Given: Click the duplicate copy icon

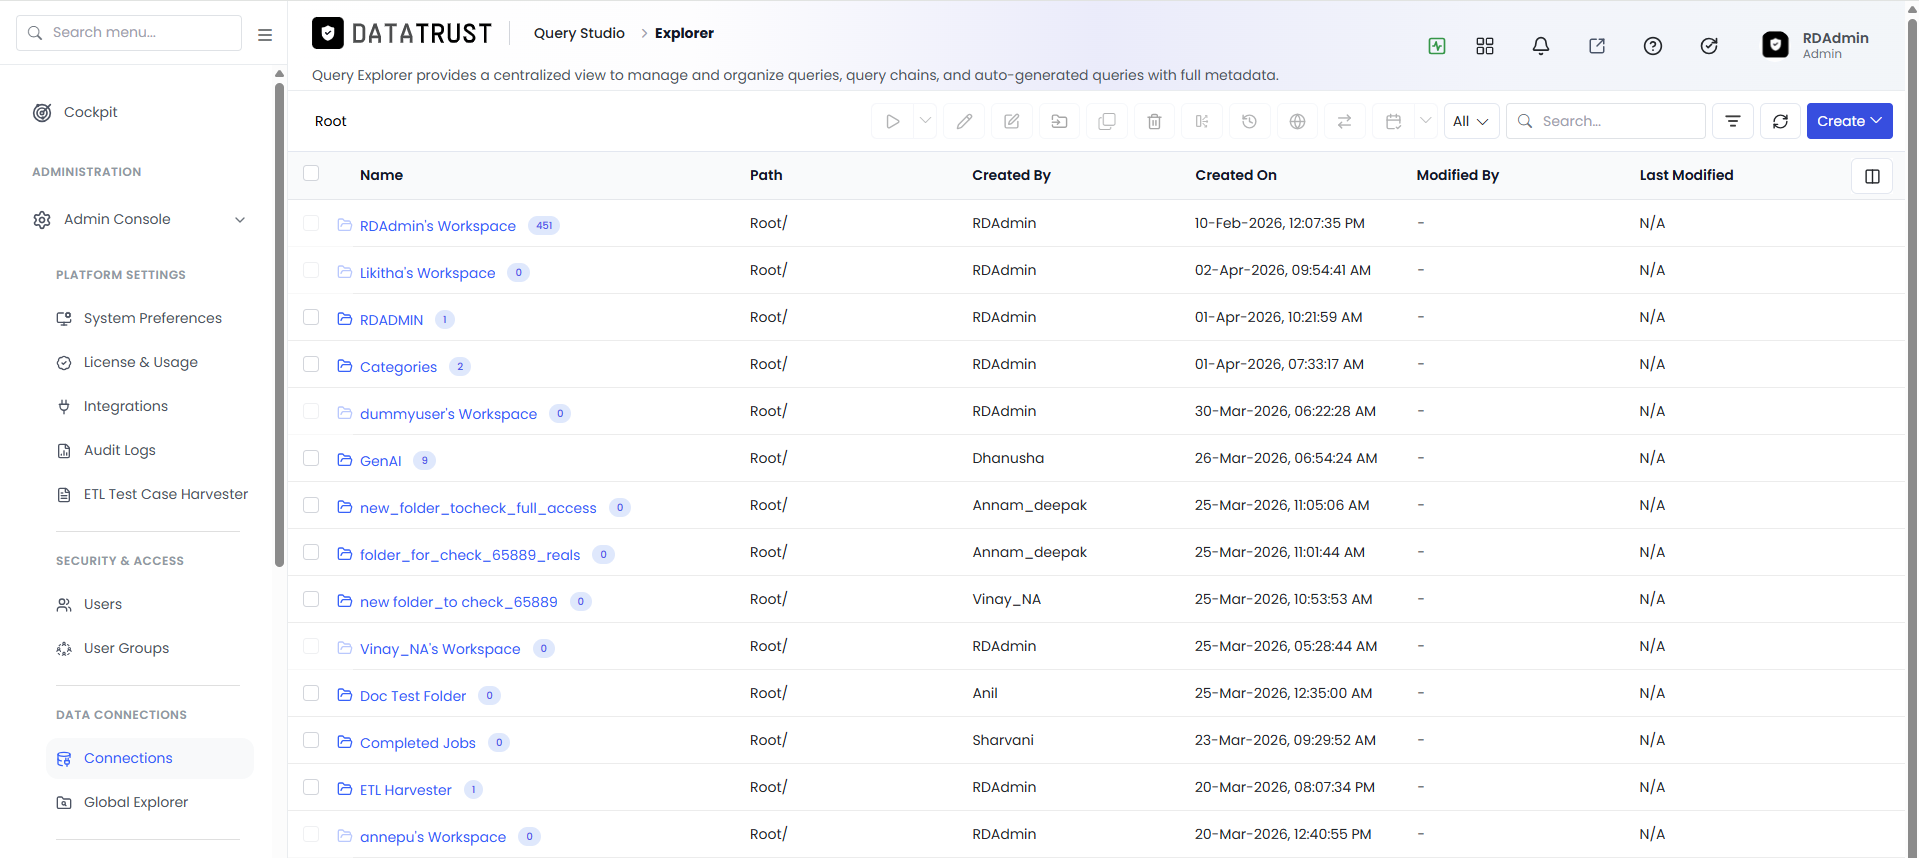Looking at the screenshot, I should (x=1107, y=121).
